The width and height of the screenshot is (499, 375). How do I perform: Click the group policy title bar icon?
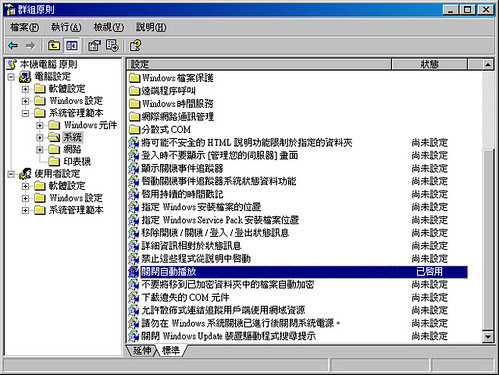pyautogui.click(x=11, y=10)
